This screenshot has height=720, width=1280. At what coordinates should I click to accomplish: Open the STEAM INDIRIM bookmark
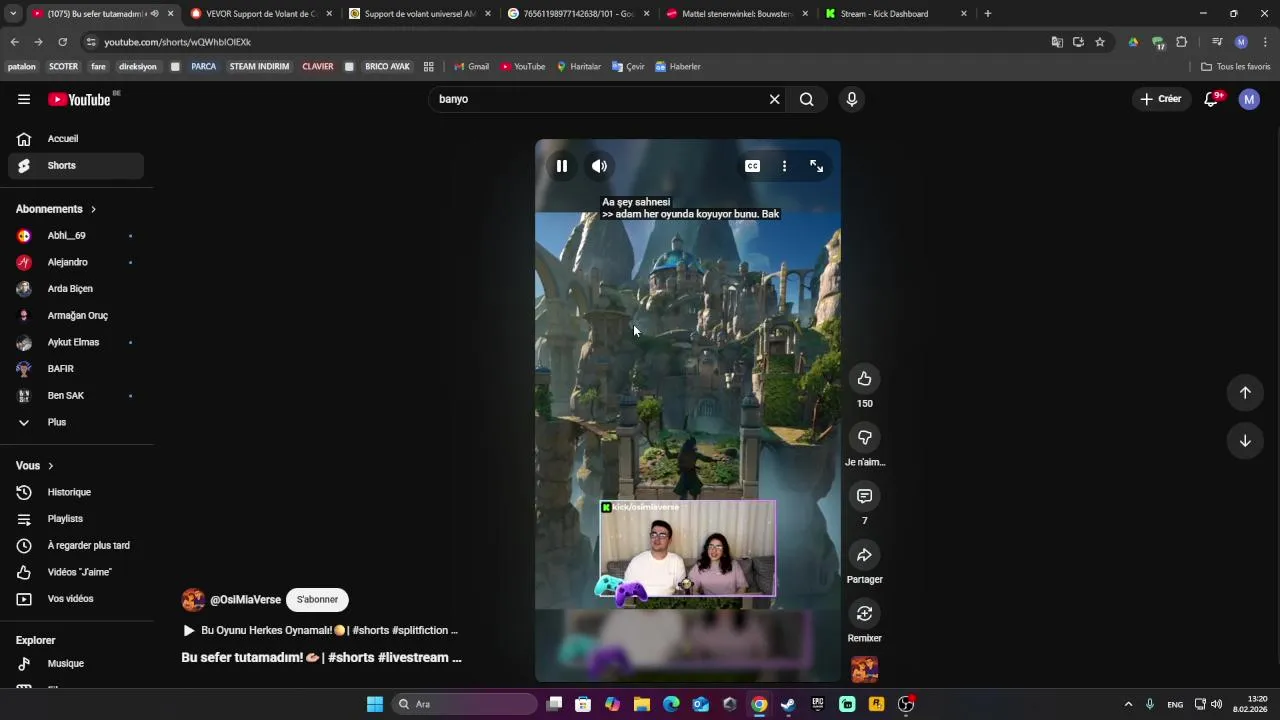(x=259, y=67)
